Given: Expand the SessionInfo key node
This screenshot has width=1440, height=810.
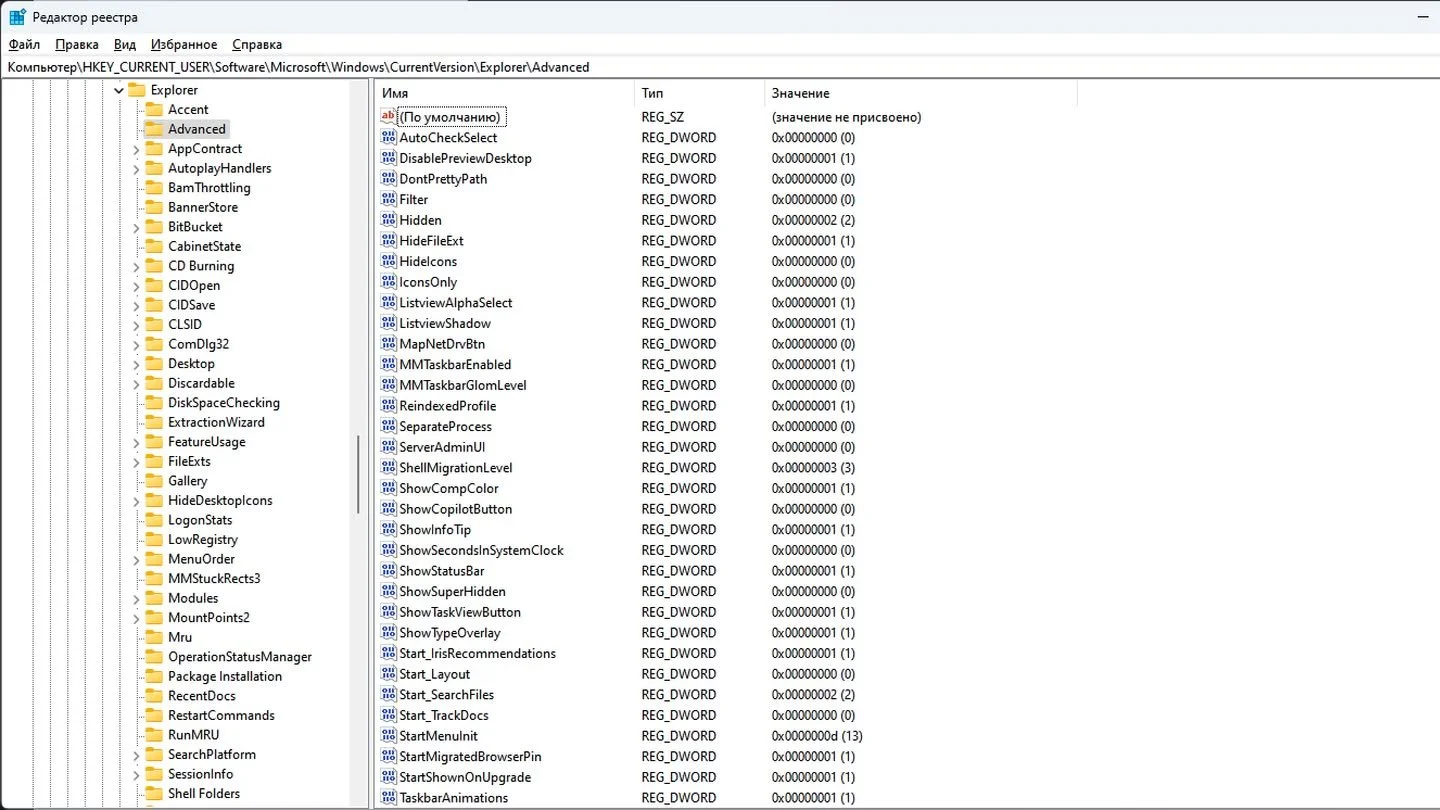Looking at the screenshot, I should click(x=136, y=774).
